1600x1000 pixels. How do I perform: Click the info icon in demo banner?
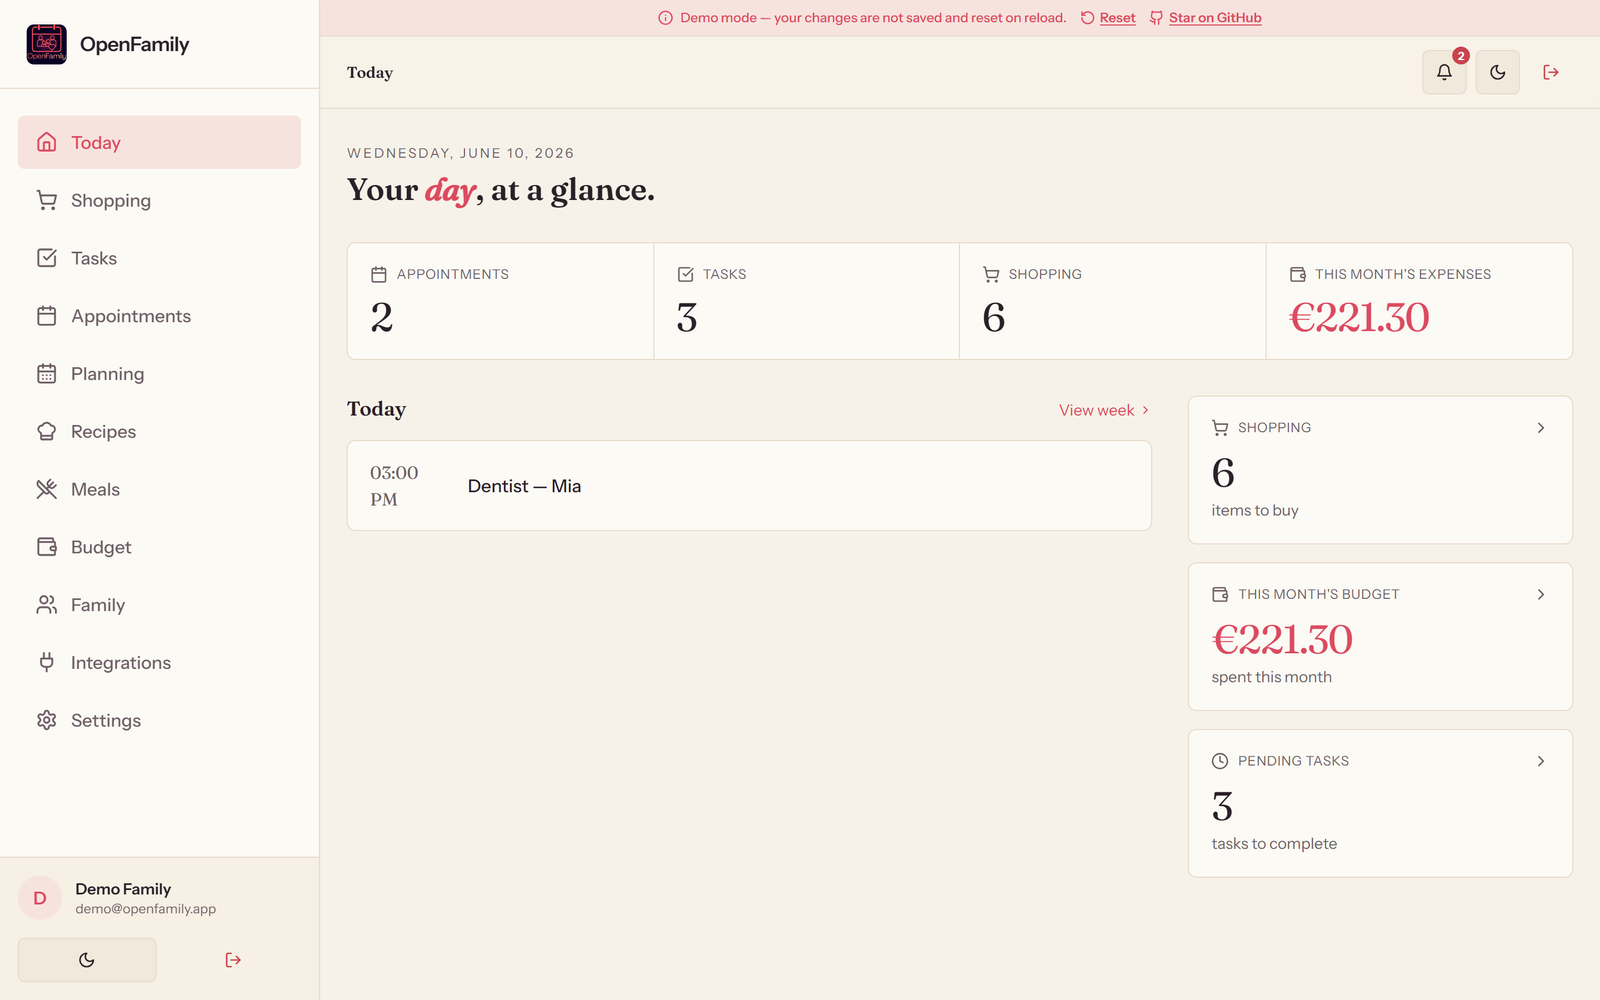pos(665,18)
